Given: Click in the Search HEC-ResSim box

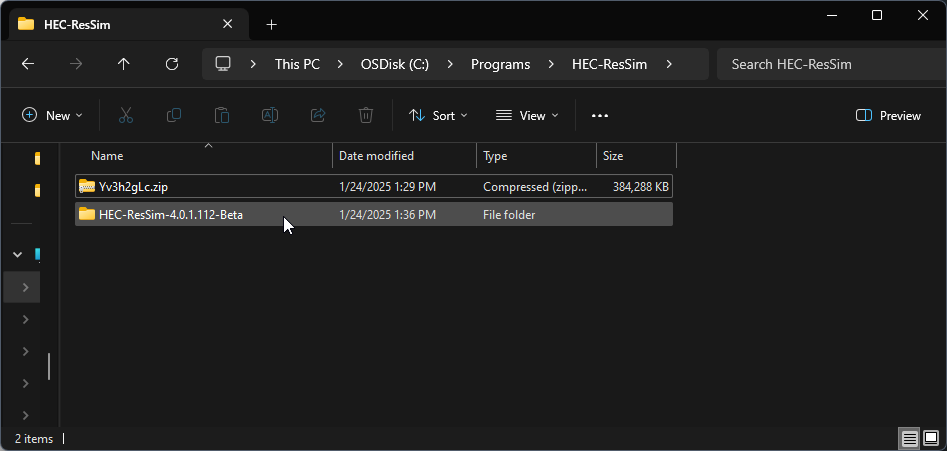Looking at the screenshot, I should pyautogui.click(x=832, y=64).
